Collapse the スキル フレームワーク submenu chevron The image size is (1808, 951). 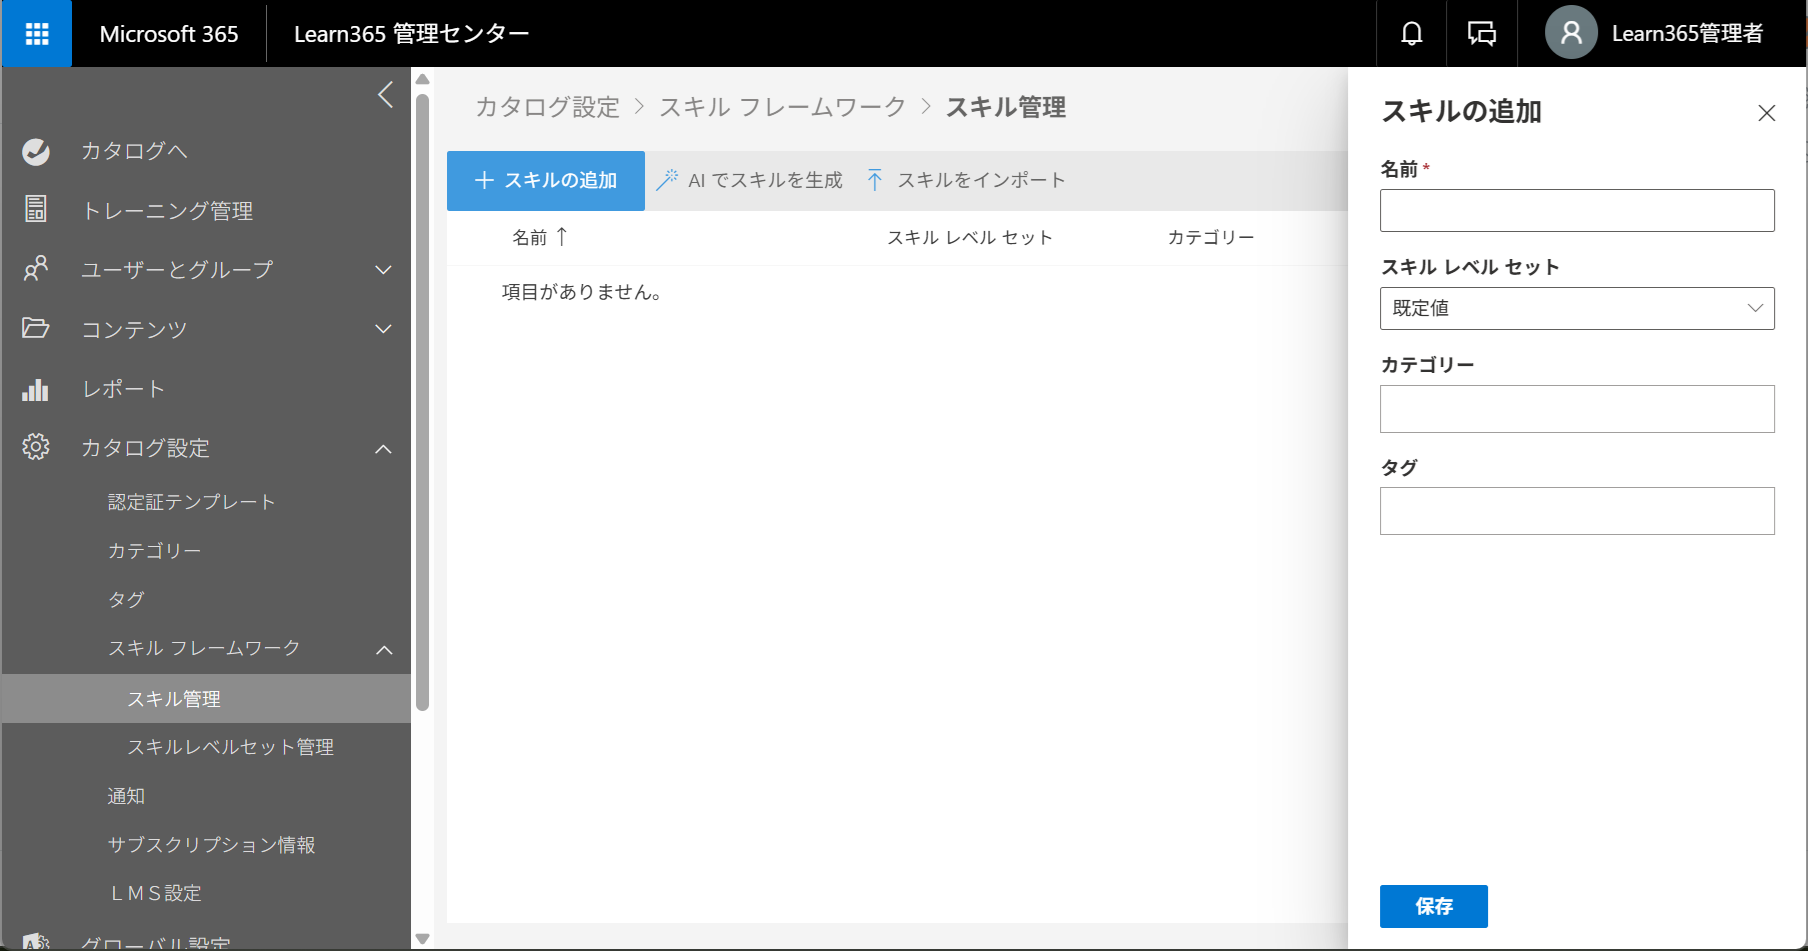[384, 650]
